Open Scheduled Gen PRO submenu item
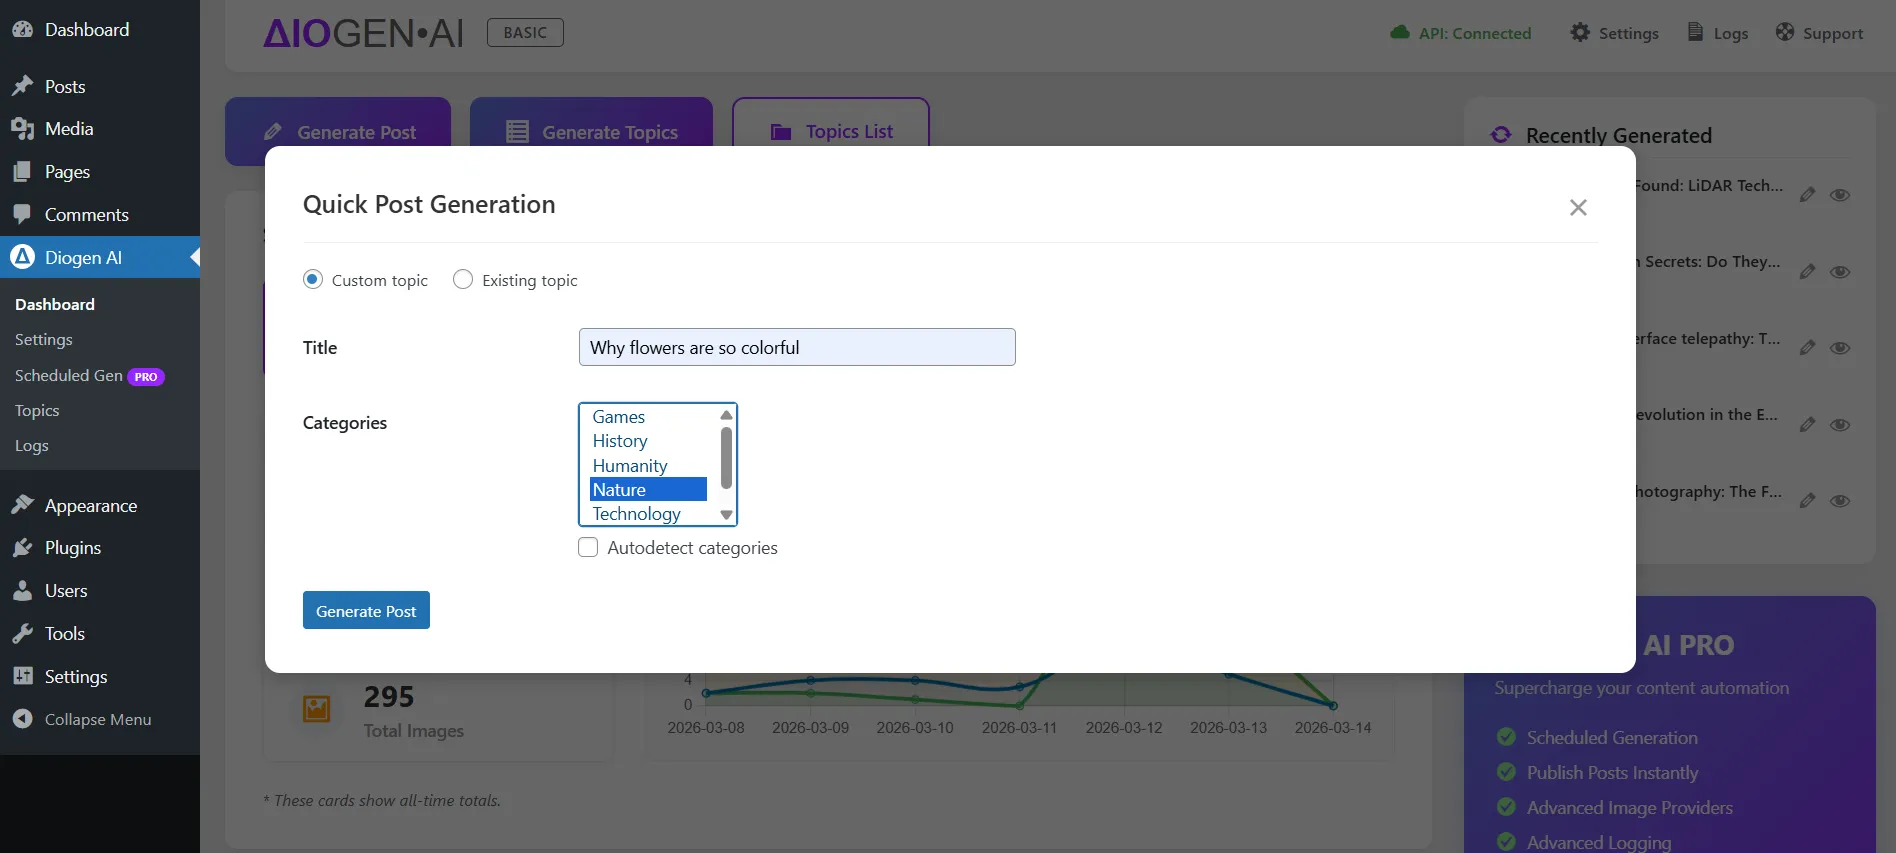1896x853 pixels. click(90, 375)
